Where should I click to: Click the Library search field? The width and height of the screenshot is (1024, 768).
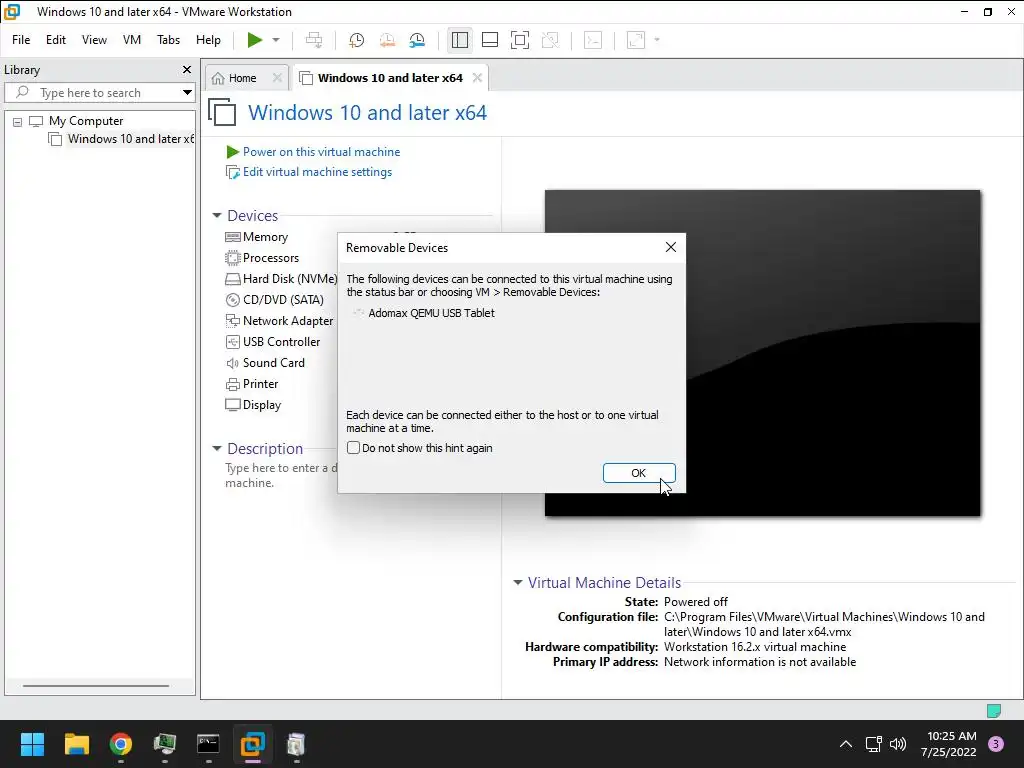pos(98,93)
